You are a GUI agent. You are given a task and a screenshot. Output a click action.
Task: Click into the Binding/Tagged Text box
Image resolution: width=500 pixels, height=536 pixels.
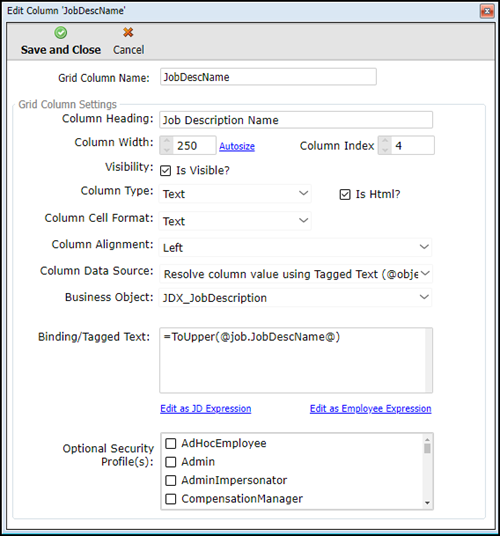pyautogui.click(x=296, y=360)
